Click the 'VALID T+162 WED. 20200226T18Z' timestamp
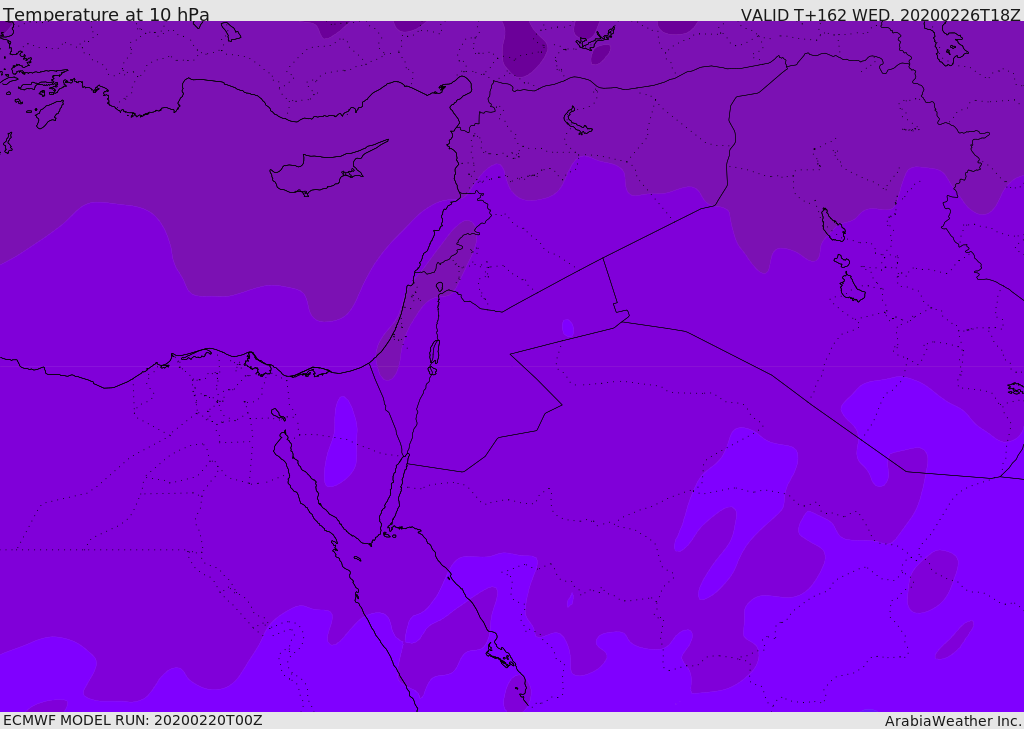Image resolution: width=1024 pixels, height=729 pixels. coord(880,14)
